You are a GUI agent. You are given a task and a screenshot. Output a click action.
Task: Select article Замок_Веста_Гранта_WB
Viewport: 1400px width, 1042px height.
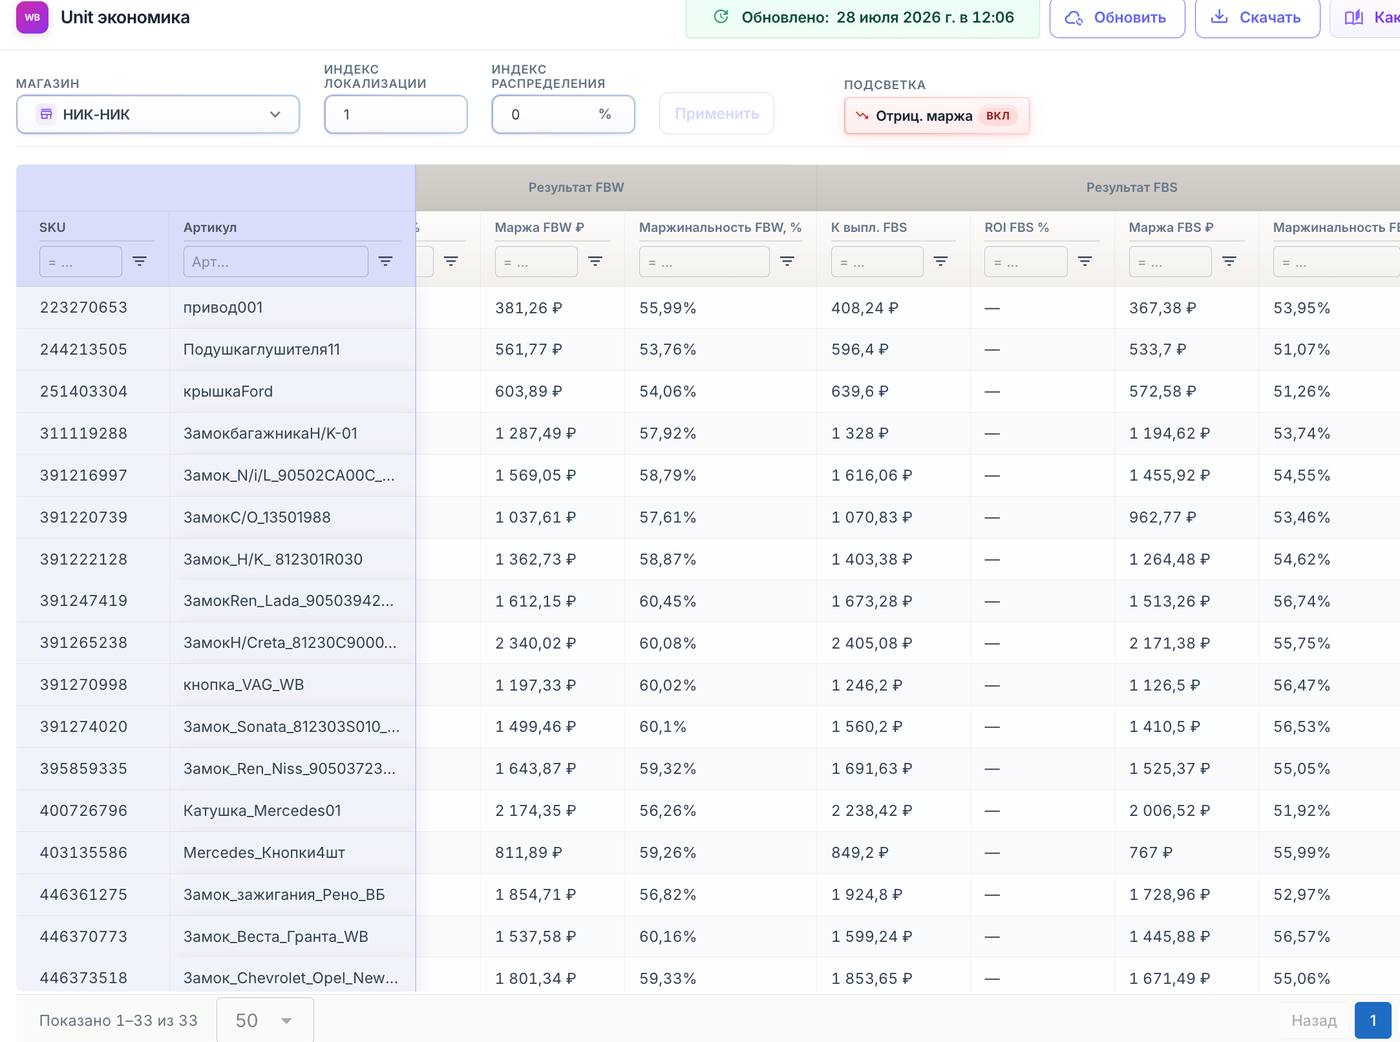pos(276,937)
